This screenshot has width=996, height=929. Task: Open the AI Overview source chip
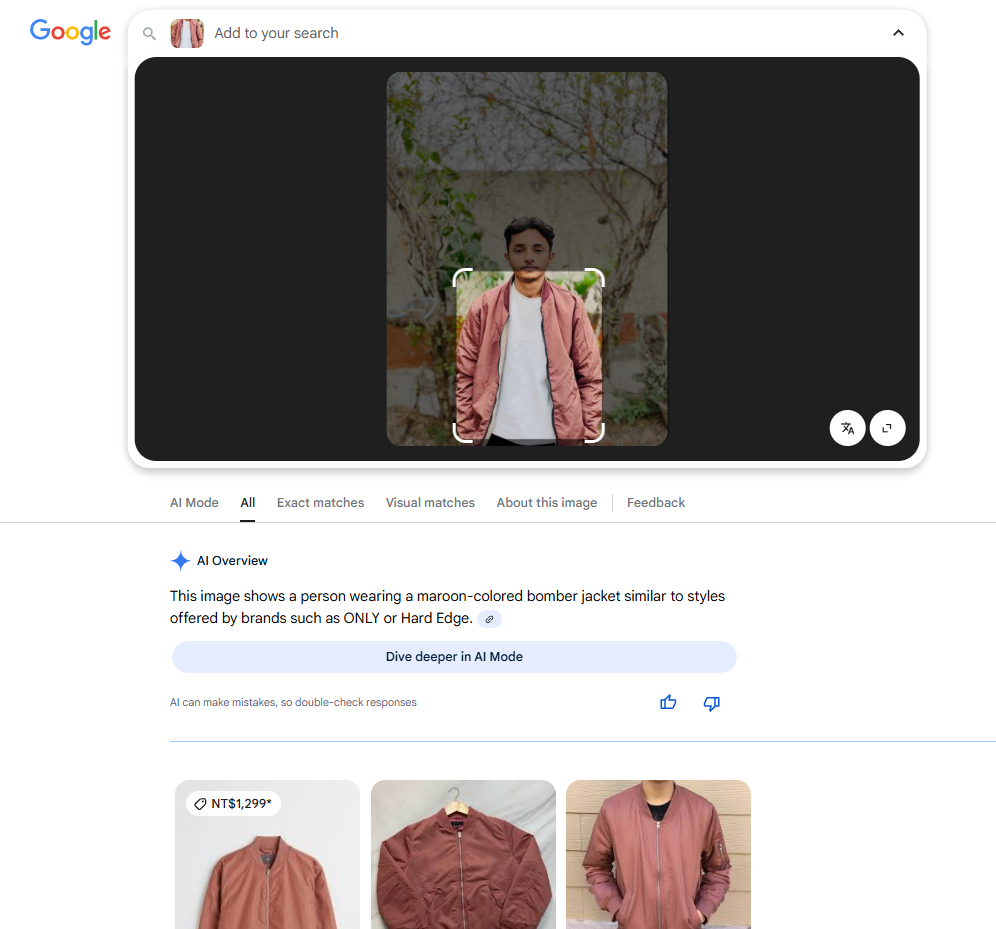tap(489, 619)
